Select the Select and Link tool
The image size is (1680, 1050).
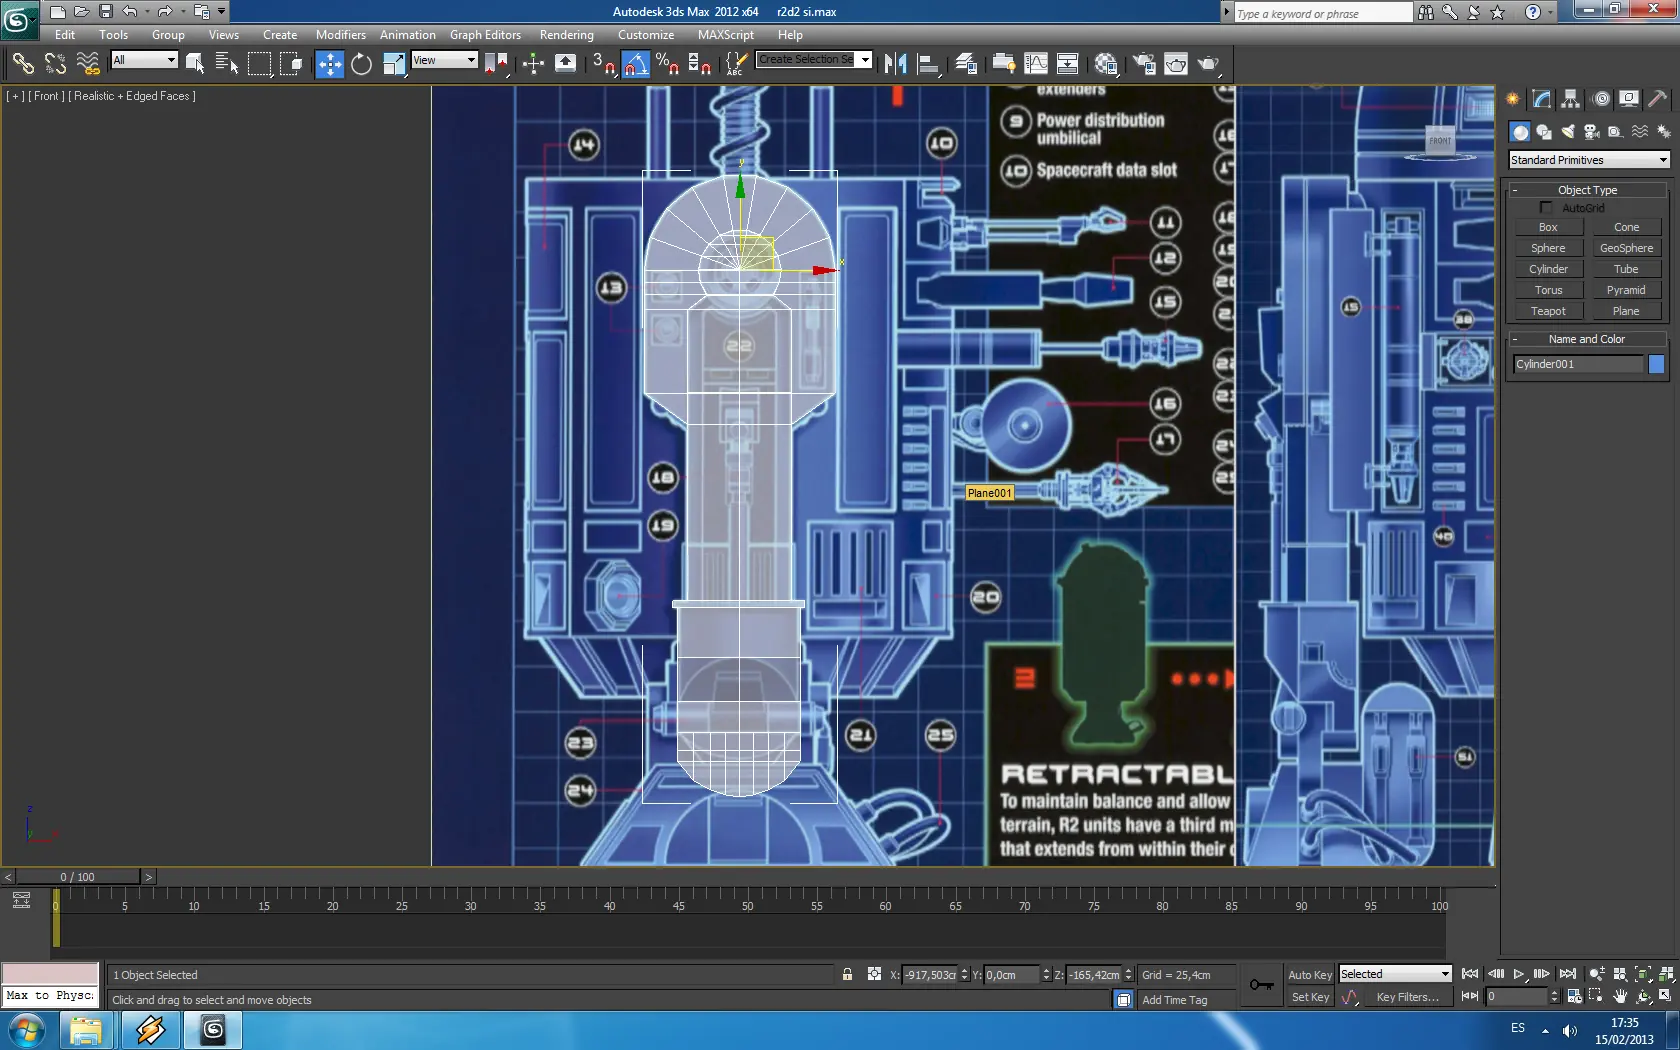[x=23, y=64]
